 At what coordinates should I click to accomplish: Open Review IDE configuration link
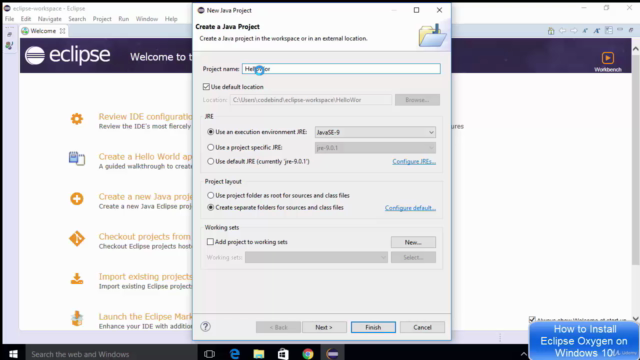tap(145, 117)
